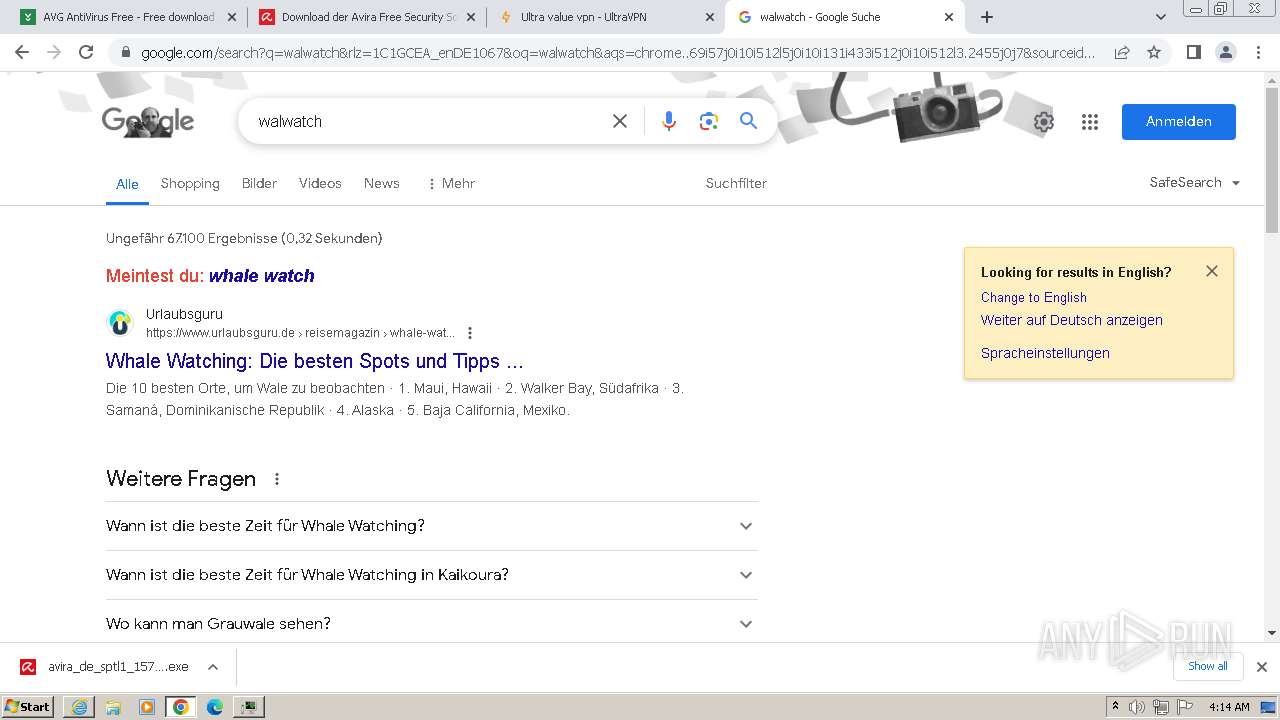
Task: Click 'Weiter auf Deutsch anzeigen' link
Action: tap(1072, 320)
